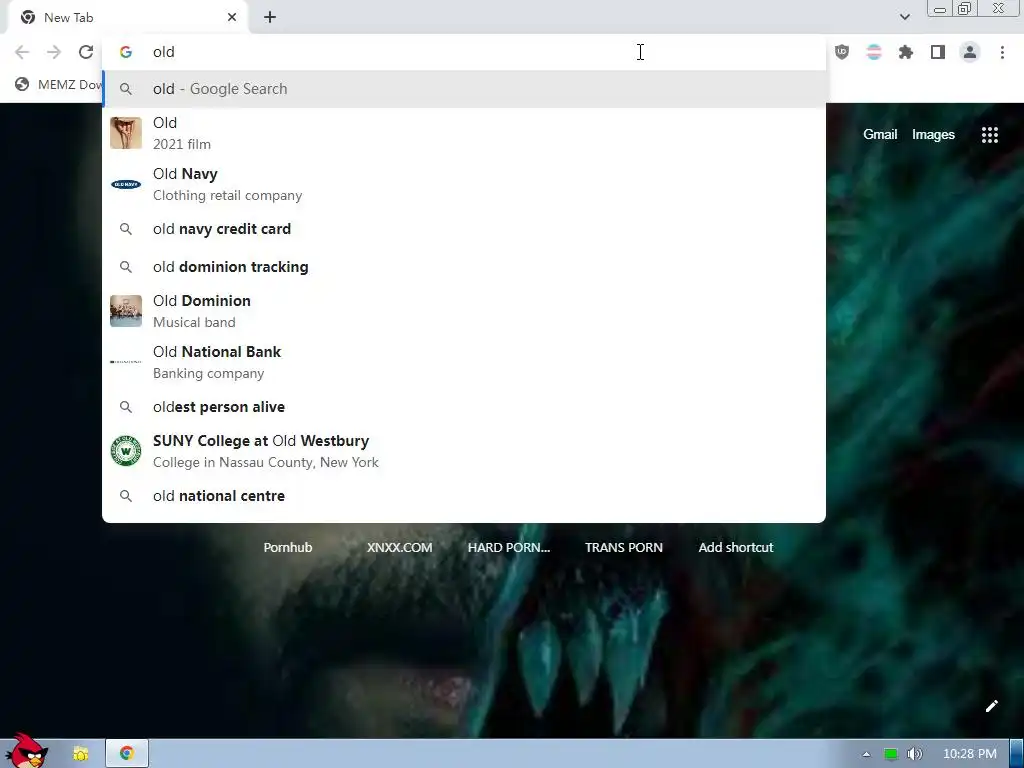
Task: Open the tab search chevron
Action: [904, 17]
